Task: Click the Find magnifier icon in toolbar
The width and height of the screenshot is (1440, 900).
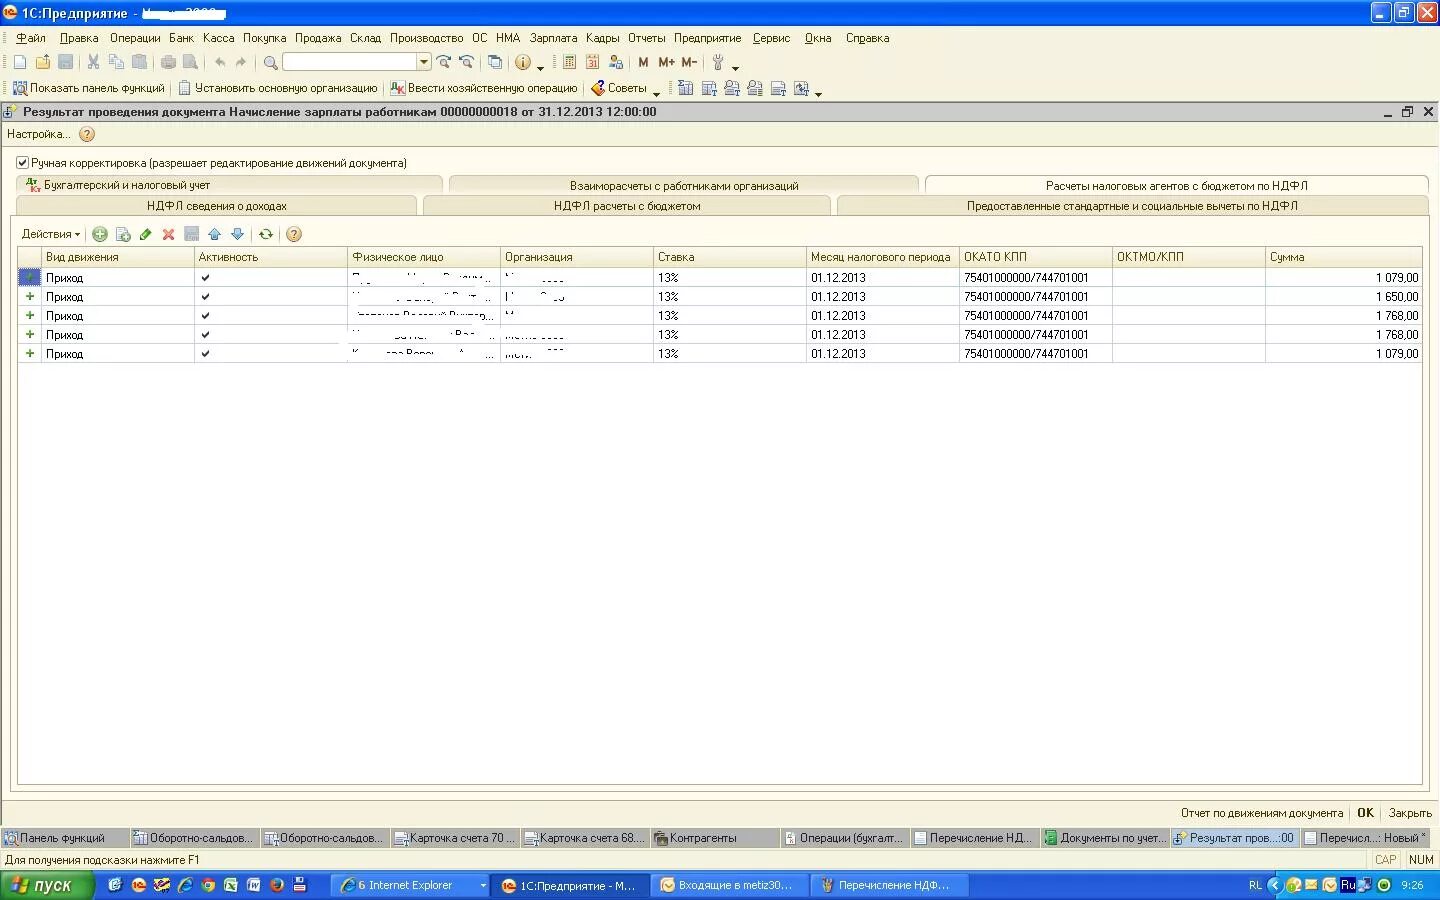Action: click(270, 62)
